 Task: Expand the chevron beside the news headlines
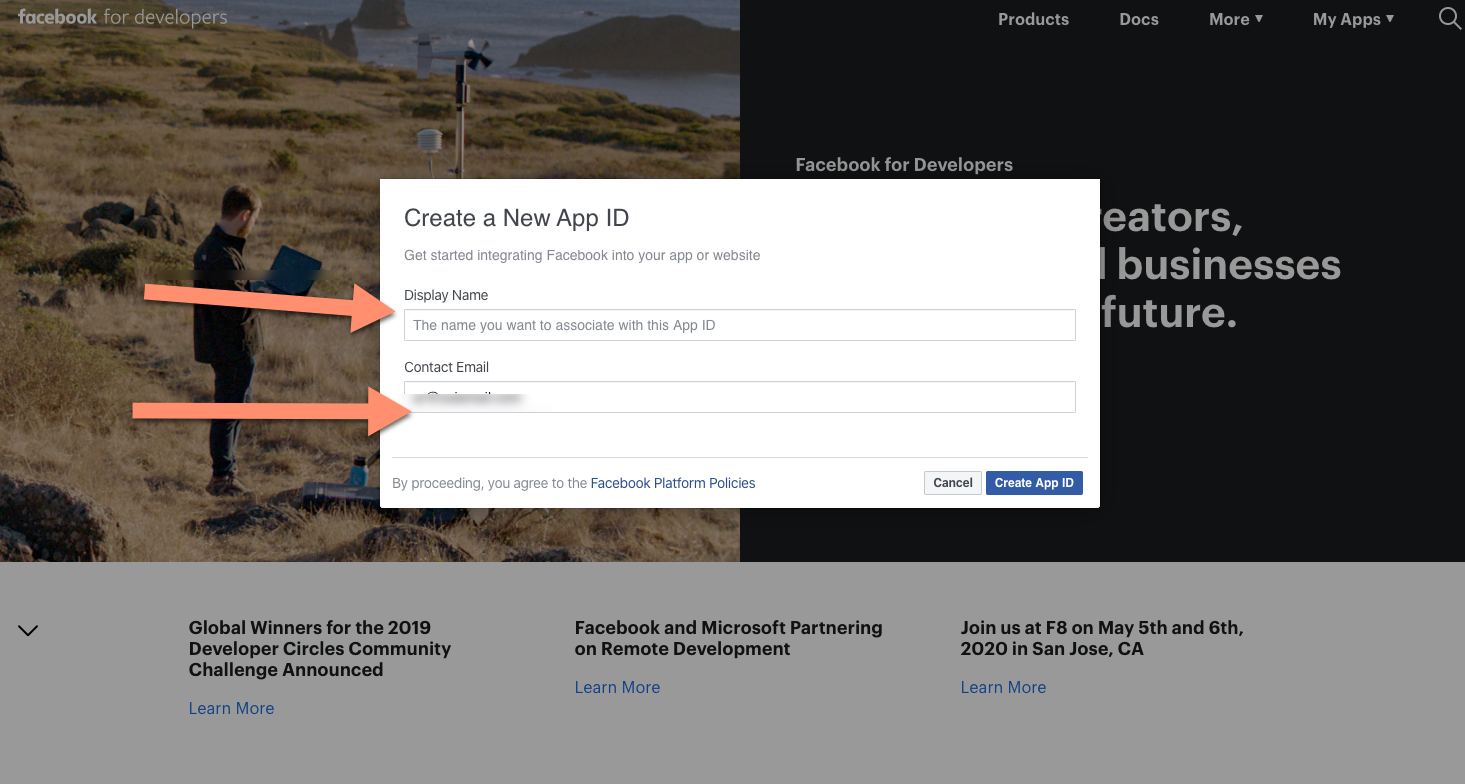[x=28, y=630]
